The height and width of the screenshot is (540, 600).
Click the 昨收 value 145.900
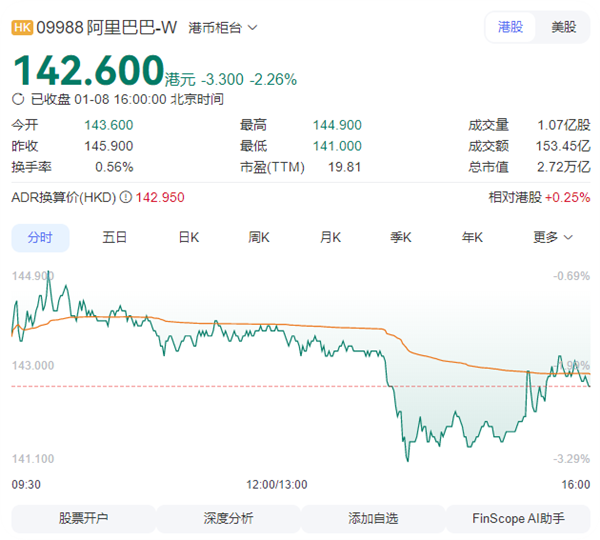(x=109, y=146)
